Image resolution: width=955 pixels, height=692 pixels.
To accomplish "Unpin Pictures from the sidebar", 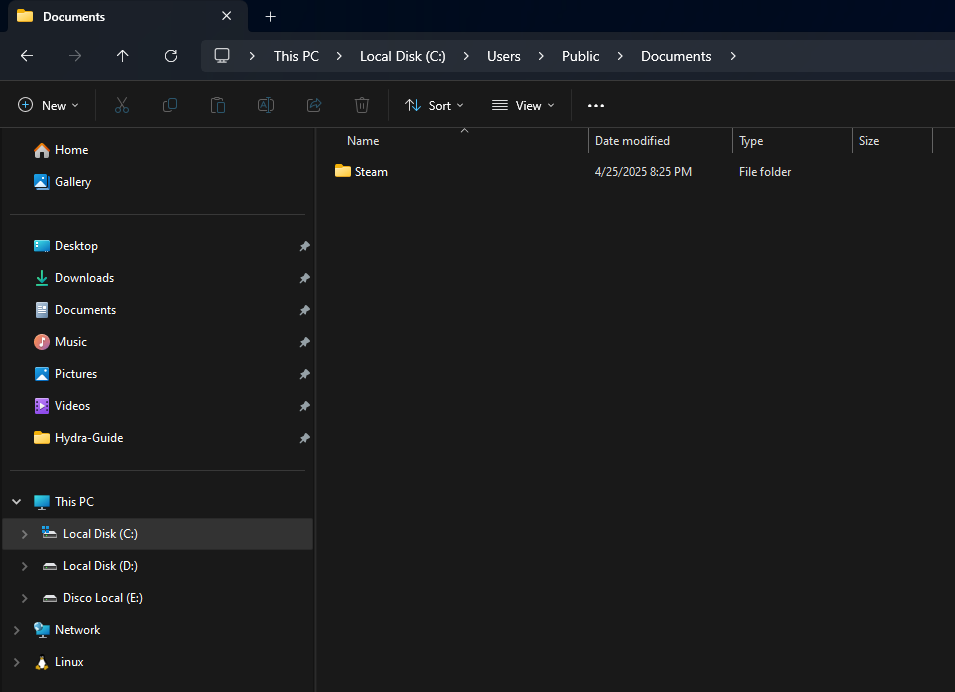I will (305, 373).
